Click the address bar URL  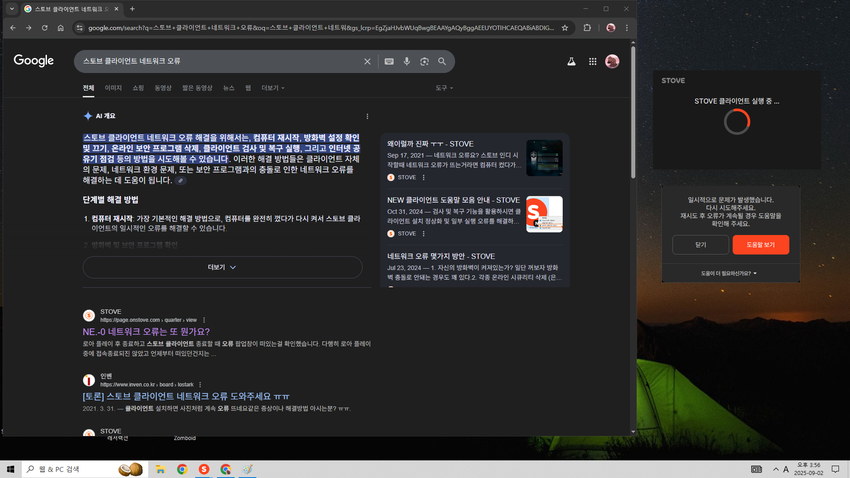321,28
